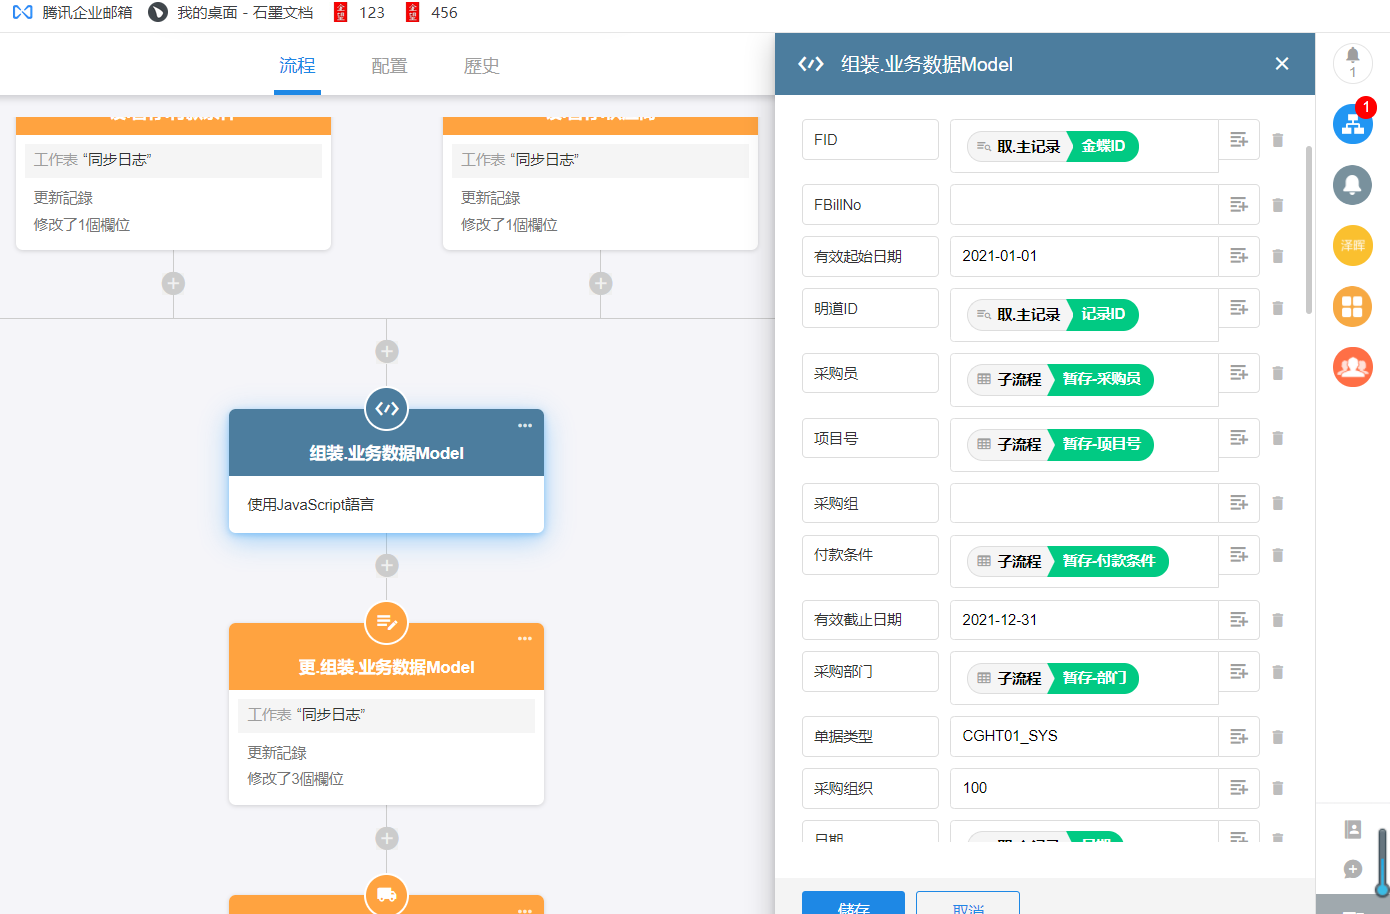Screen dimensions: 1390x914
Task: Delete the FID field row
Action: [x=1277, y=140]
